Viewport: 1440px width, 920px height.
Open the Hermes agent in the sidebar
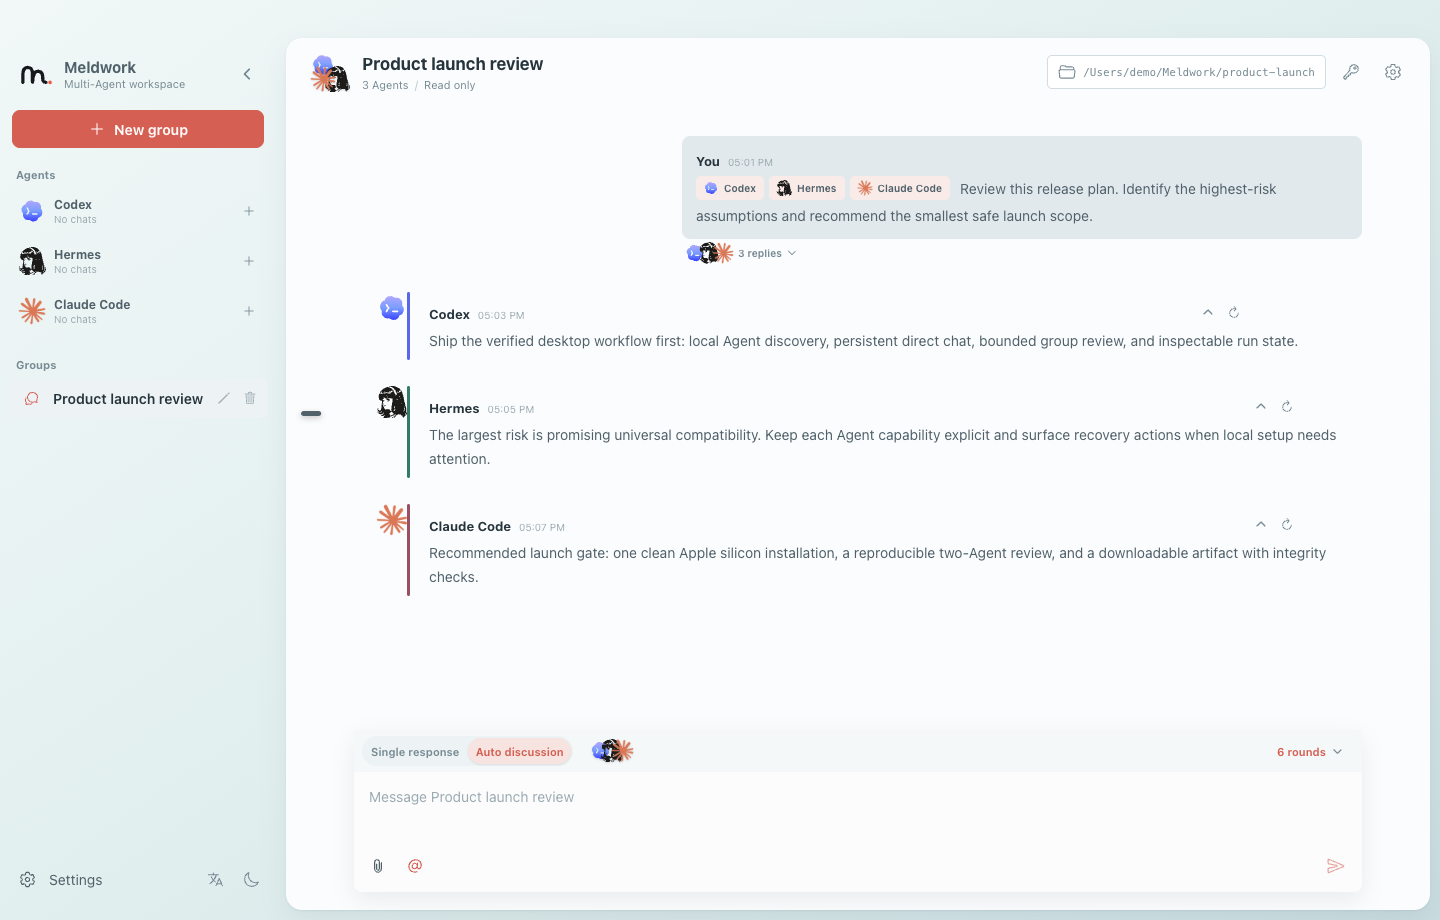pos(138,261)
